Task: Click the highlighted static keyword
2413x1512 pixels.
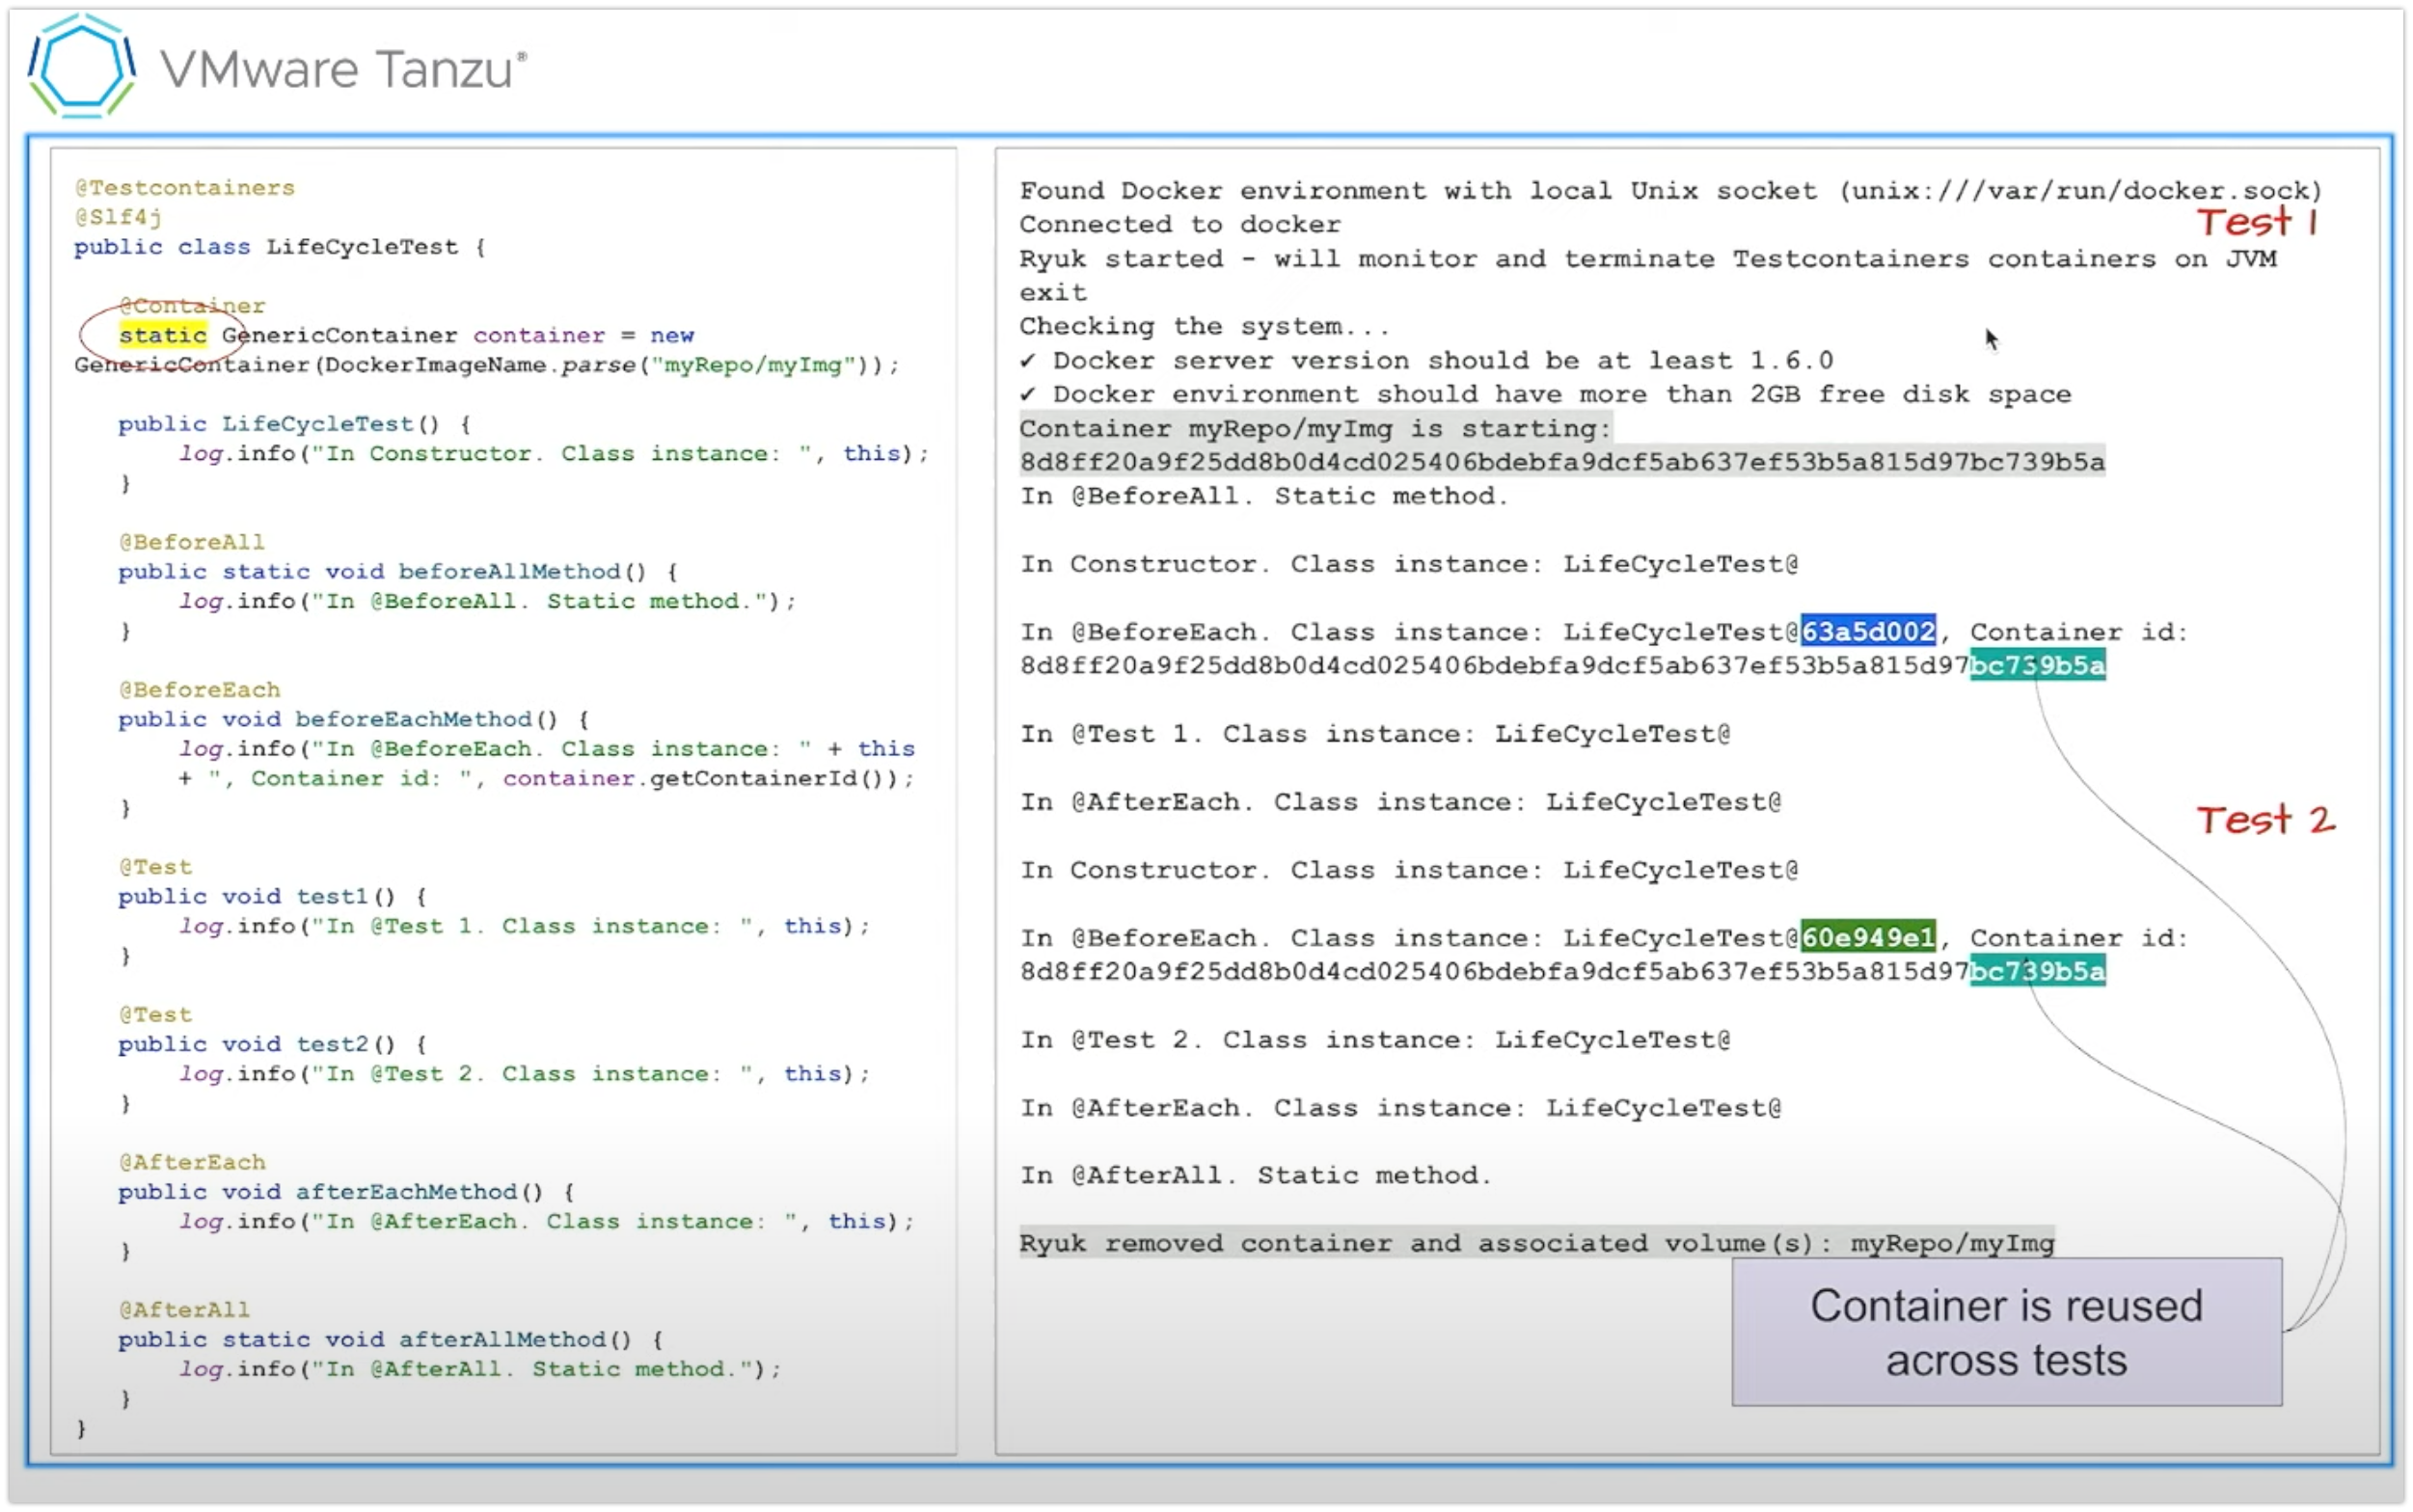Action: click(163, 335)
